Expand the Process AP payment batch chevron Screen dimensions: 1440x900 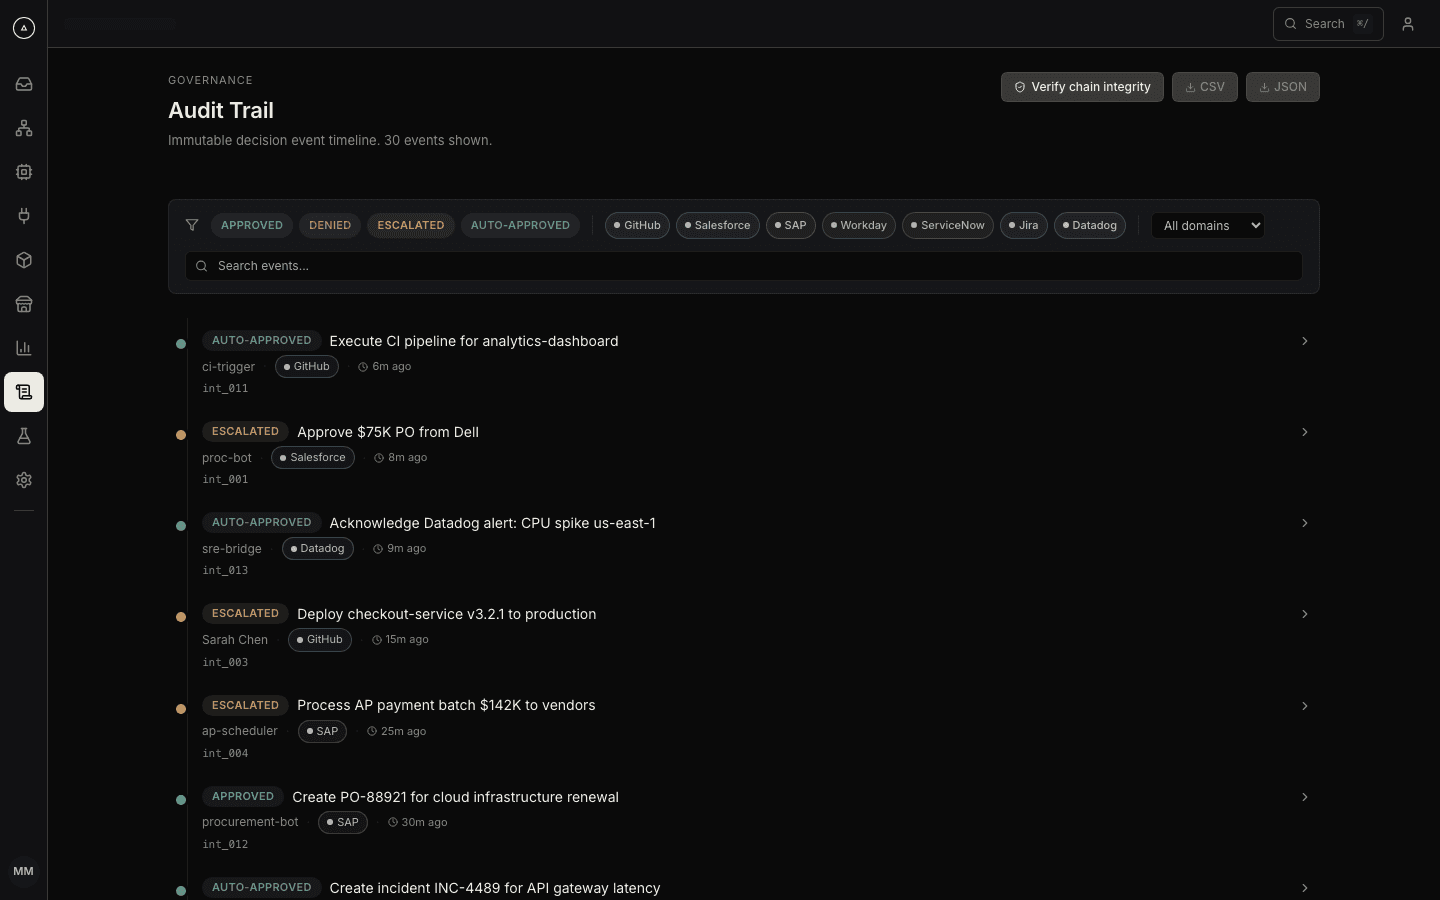[x=1305, y=706]
